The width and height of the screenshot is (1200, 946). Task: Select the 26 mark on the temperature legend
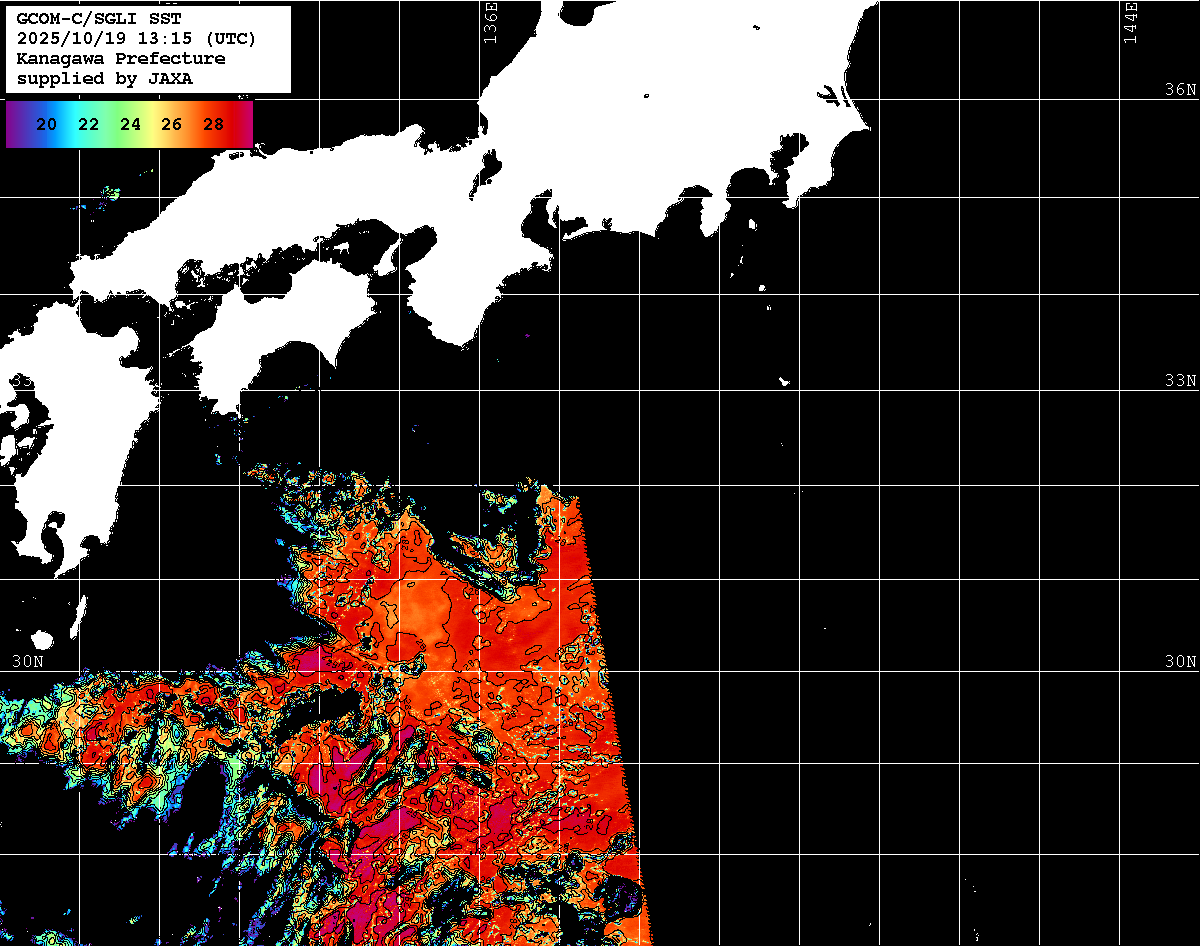(171, 125)
